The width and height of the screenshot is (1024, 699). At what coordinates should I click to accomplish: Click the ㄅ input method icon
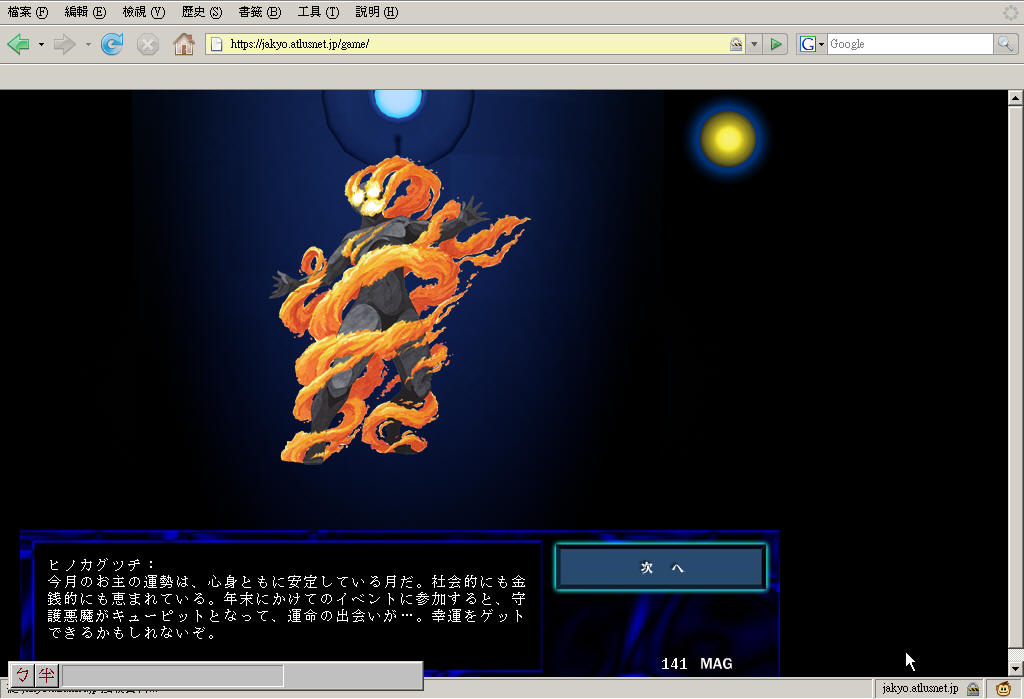pyautogui.click(x=23, y=675)
